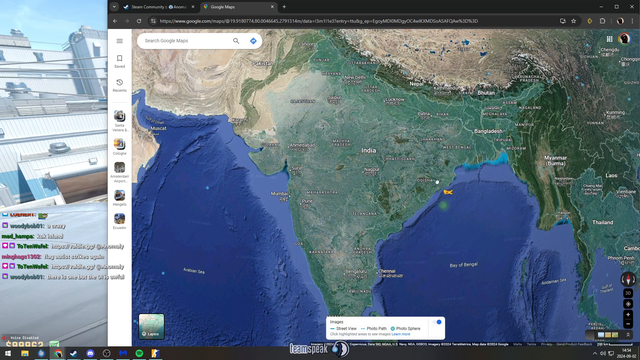Click the browser address bar URL
This screenshot has height=360, width=640.
[x=318, y=21]
